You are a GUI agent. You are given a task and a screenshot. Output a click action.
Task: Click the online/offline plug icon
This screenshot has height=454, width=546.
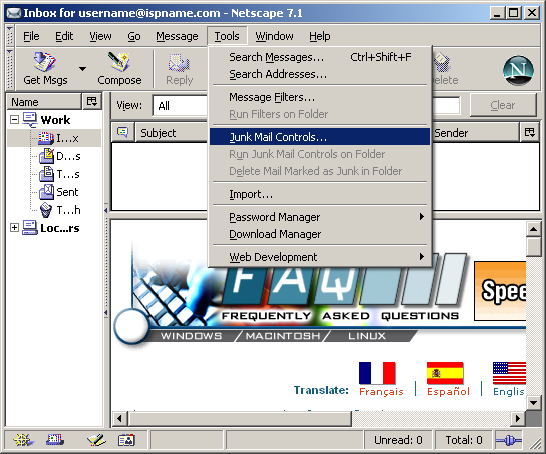click(509, 440)
